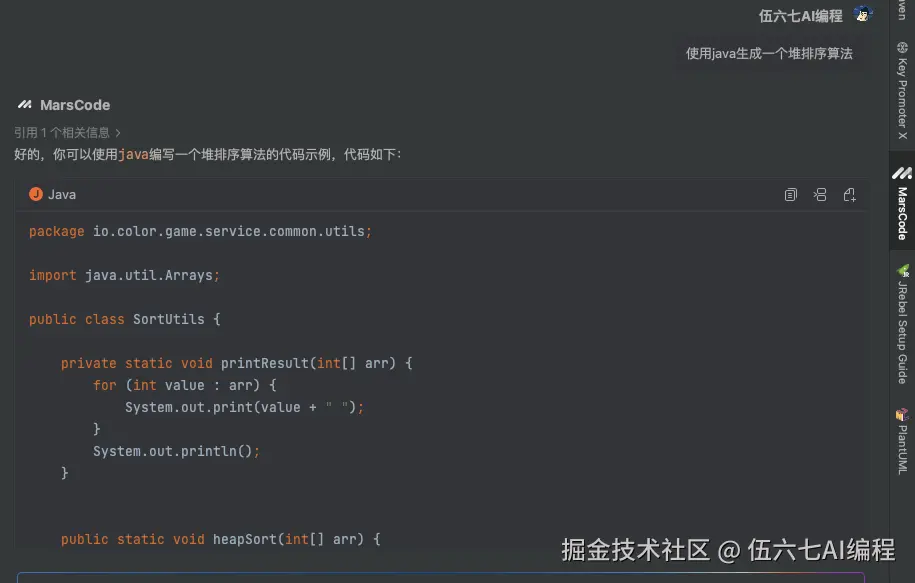The image size is (915, 583).
Task: Click the System.out.print(value + " ") line
Action: 245,407
